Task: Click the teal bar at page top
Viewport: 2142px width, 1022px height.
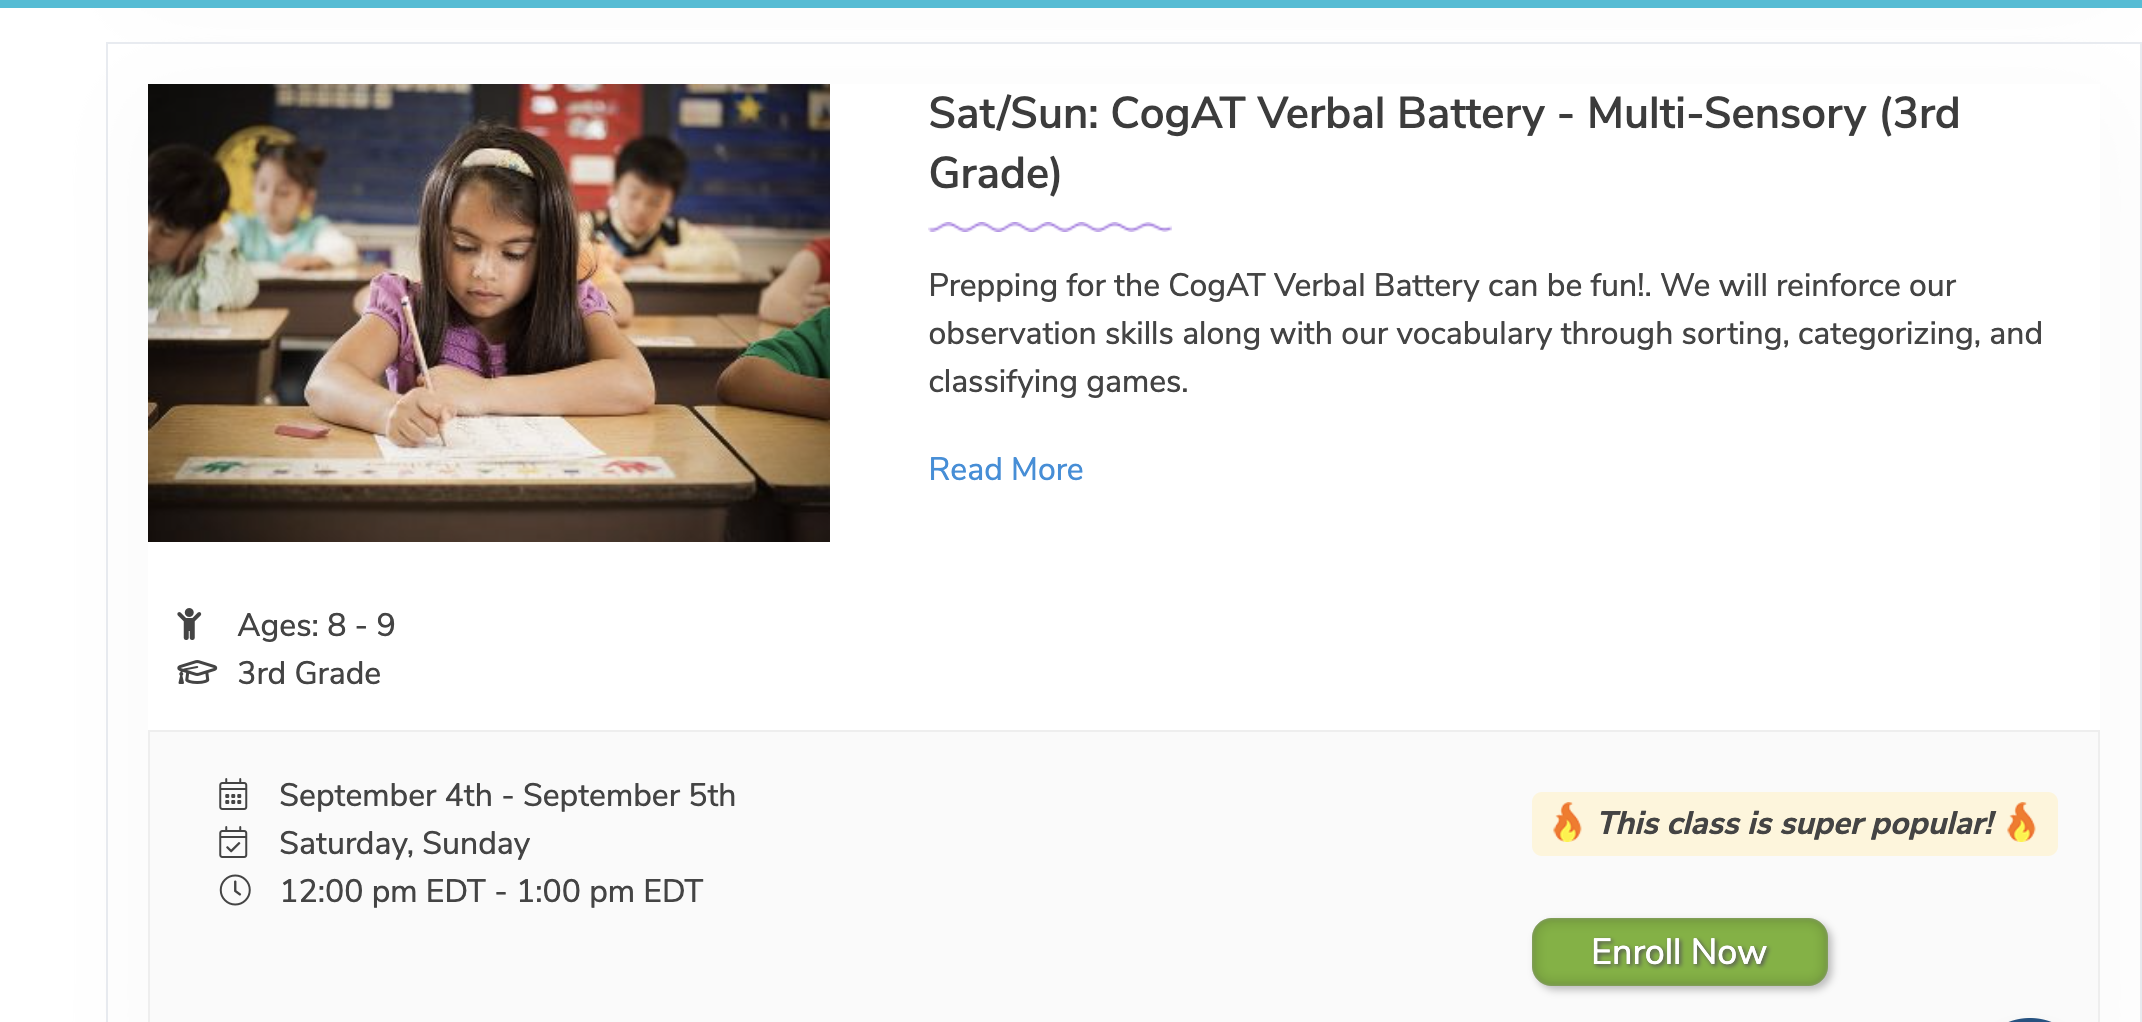Action: coord(1070,4)
